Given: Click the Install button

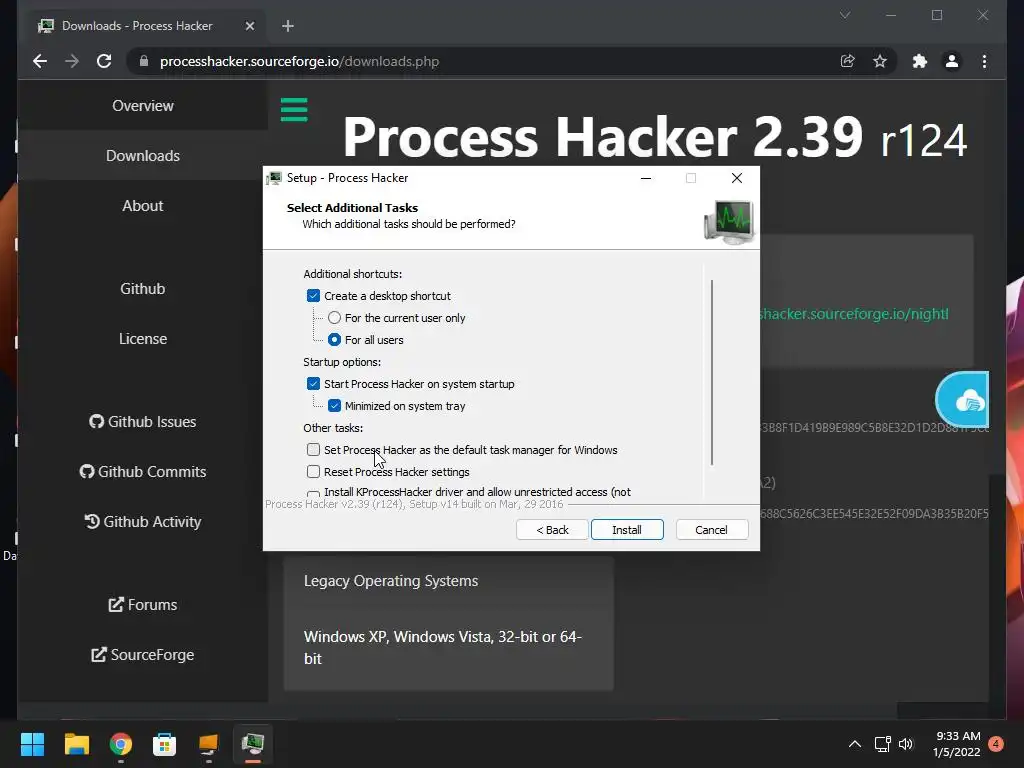Looking at the screenshot, I should tap(627, 530).
